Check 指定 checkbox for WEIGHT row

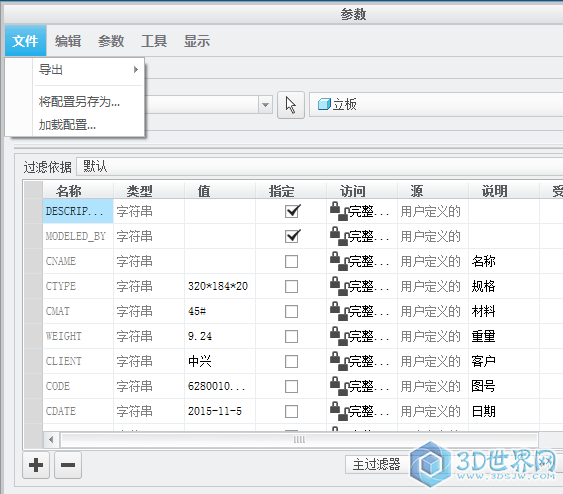click(x=292, y=336)
